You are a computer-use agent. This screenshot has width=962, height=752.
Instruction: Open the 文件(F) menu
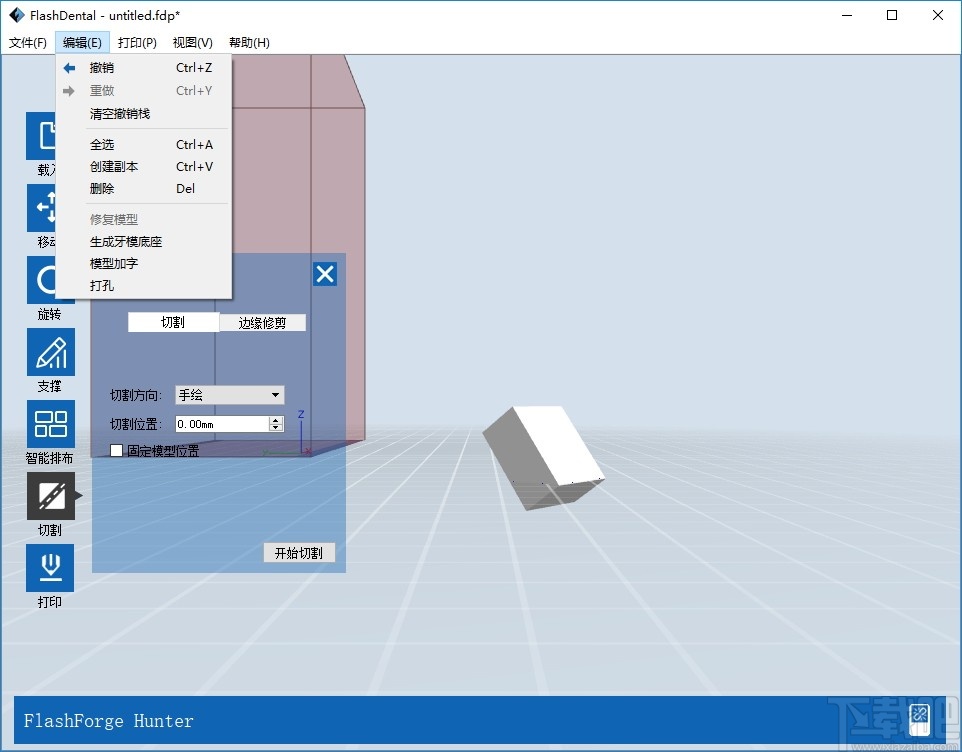coord(27,42)
